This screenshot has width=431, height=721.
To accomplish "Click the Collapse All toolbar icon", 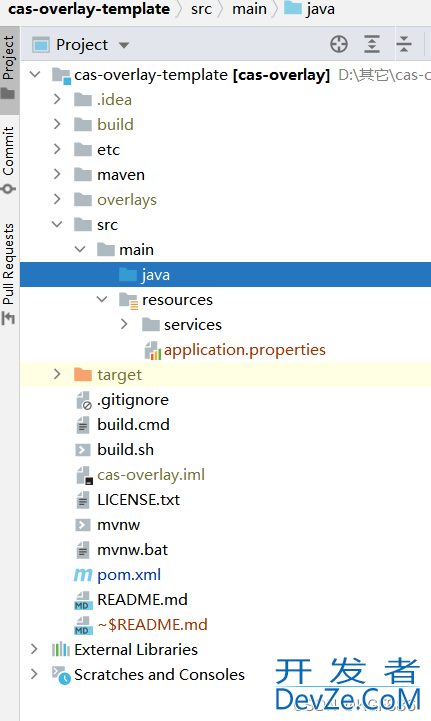I will point(404,44).
